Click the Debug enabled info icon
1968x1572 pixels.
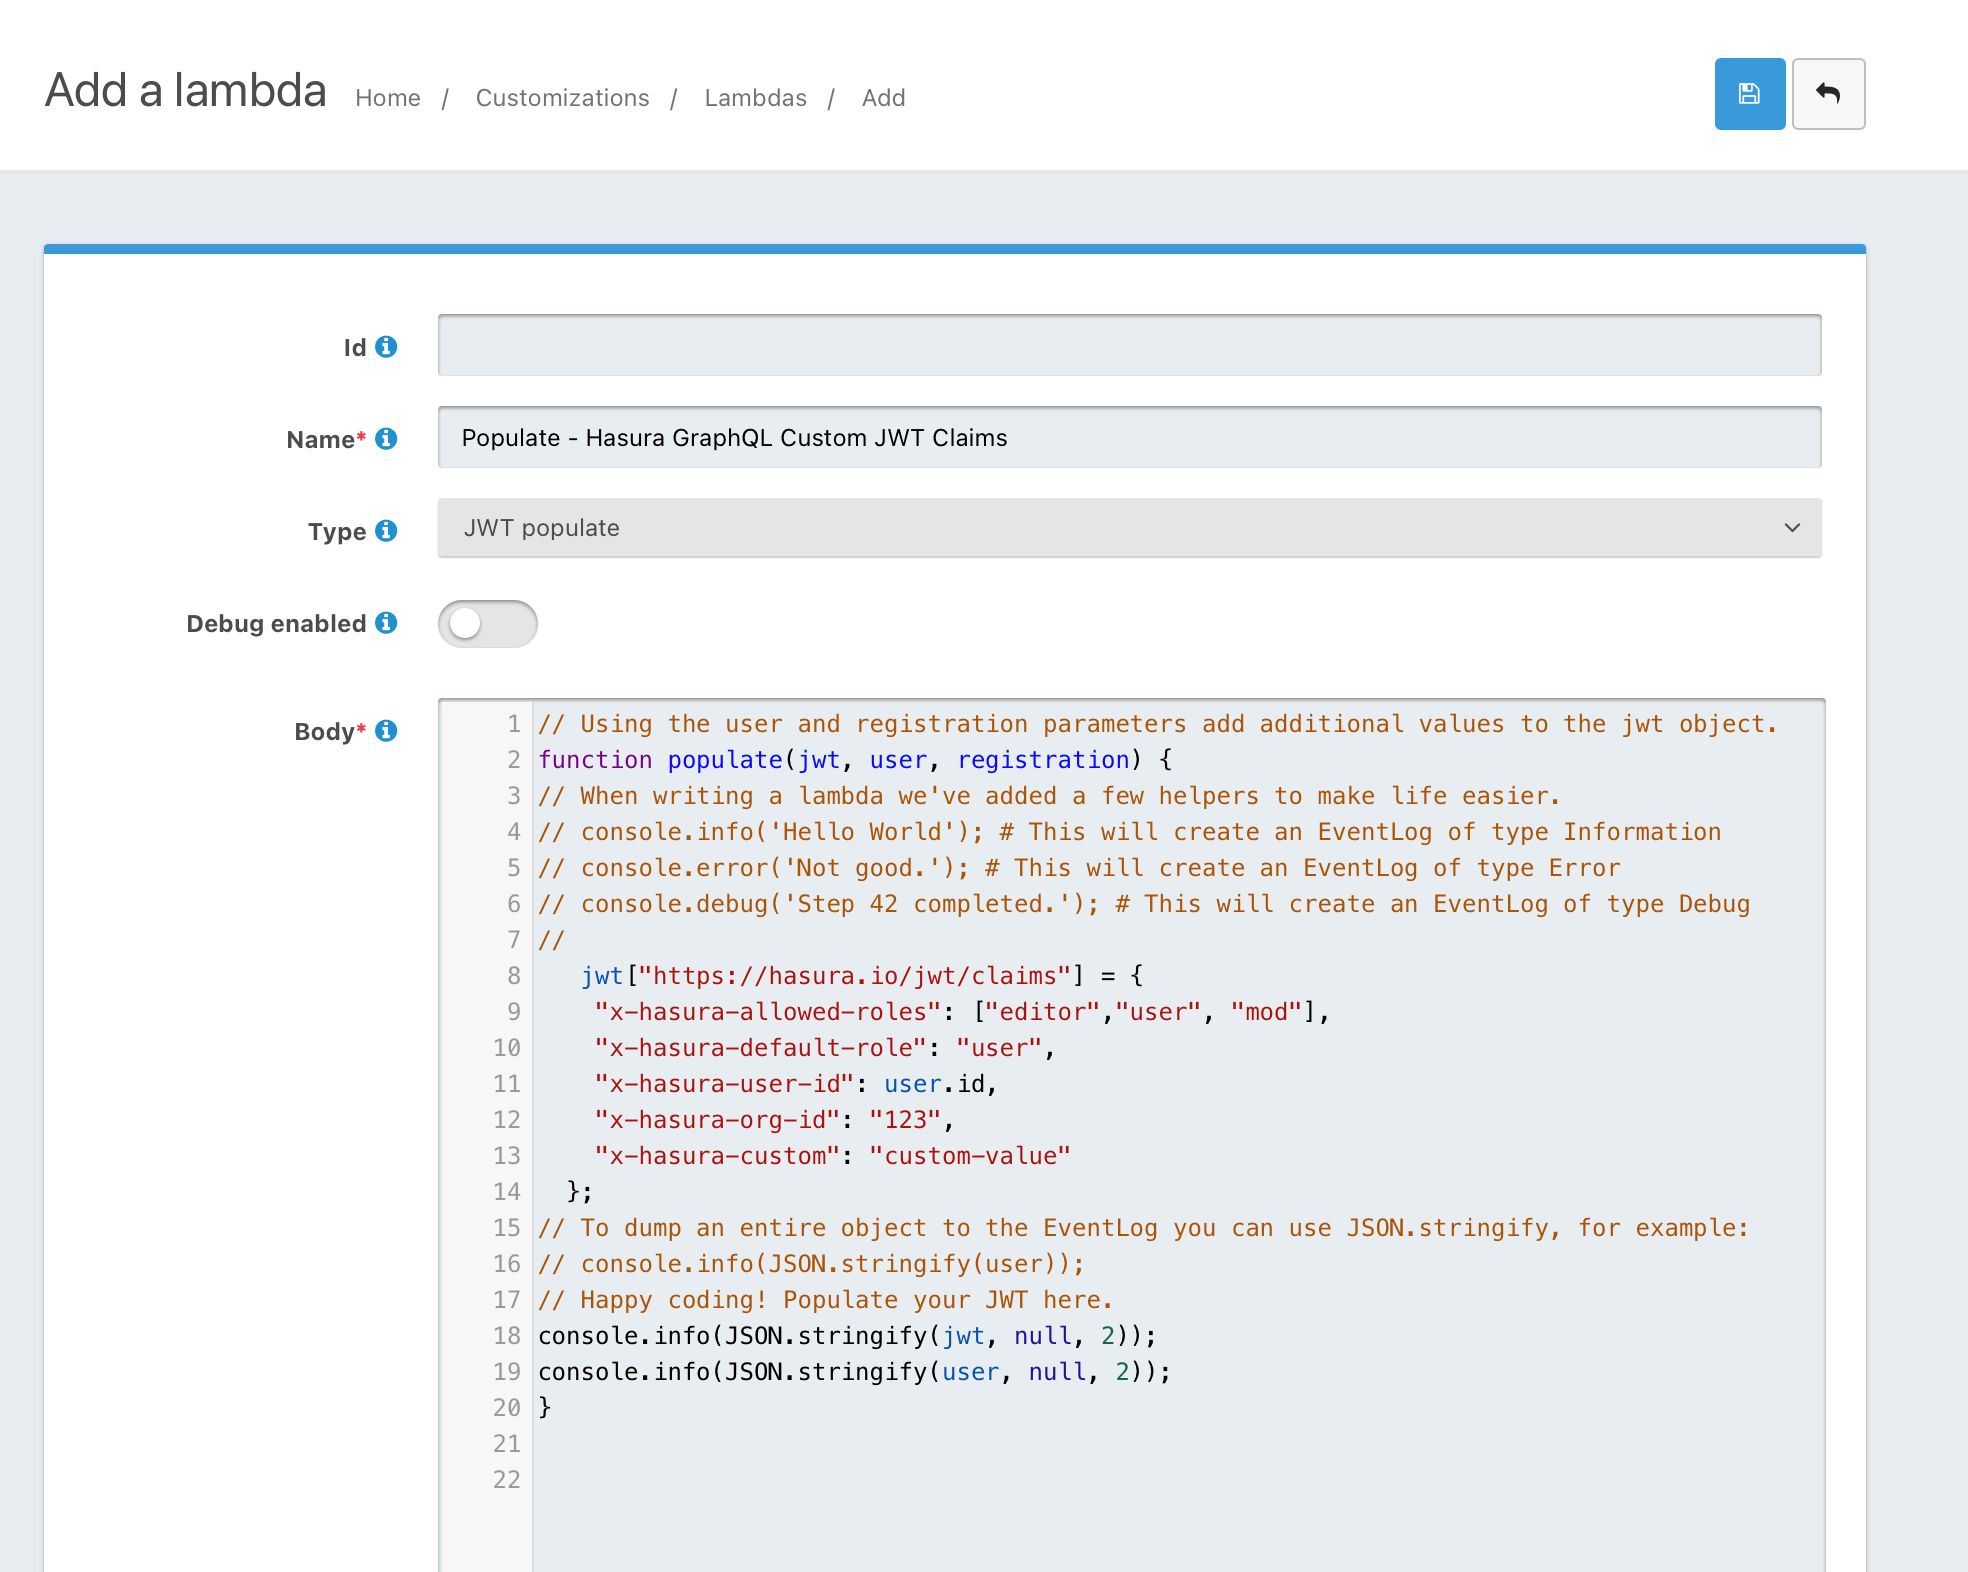tap(386, 623)
